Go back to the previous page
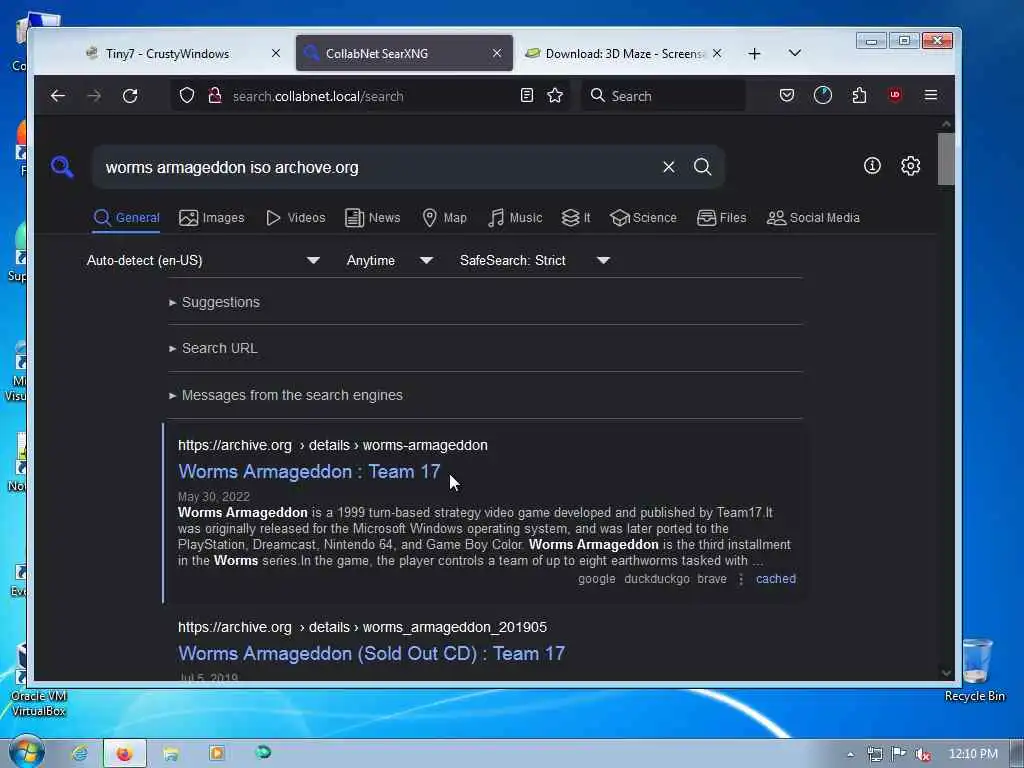 point(57,96)
